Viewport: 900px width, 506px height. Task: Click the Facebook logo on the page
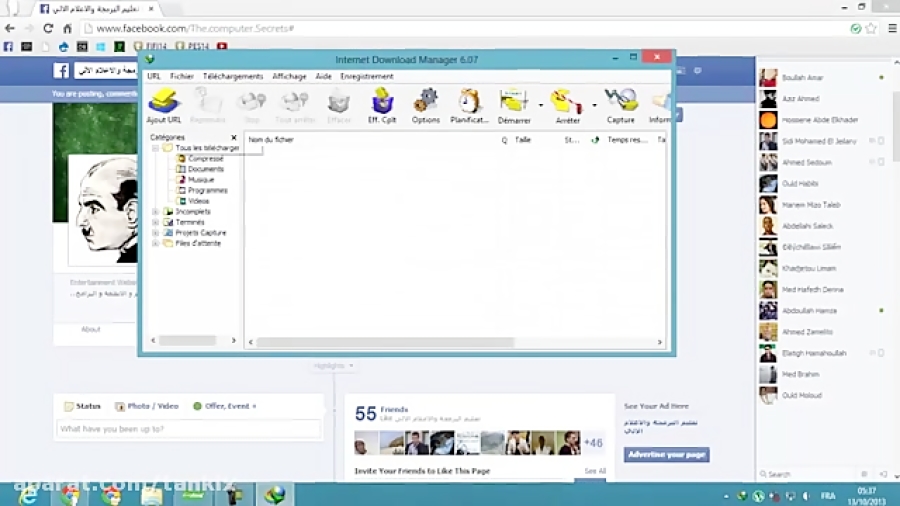61,70
